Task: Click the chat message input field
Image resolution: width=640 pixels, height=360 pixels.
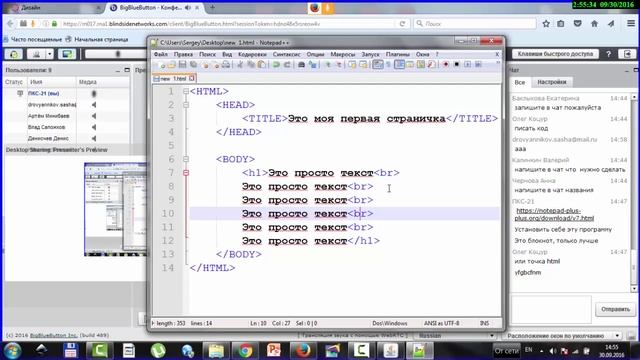Action: [551, 310]
